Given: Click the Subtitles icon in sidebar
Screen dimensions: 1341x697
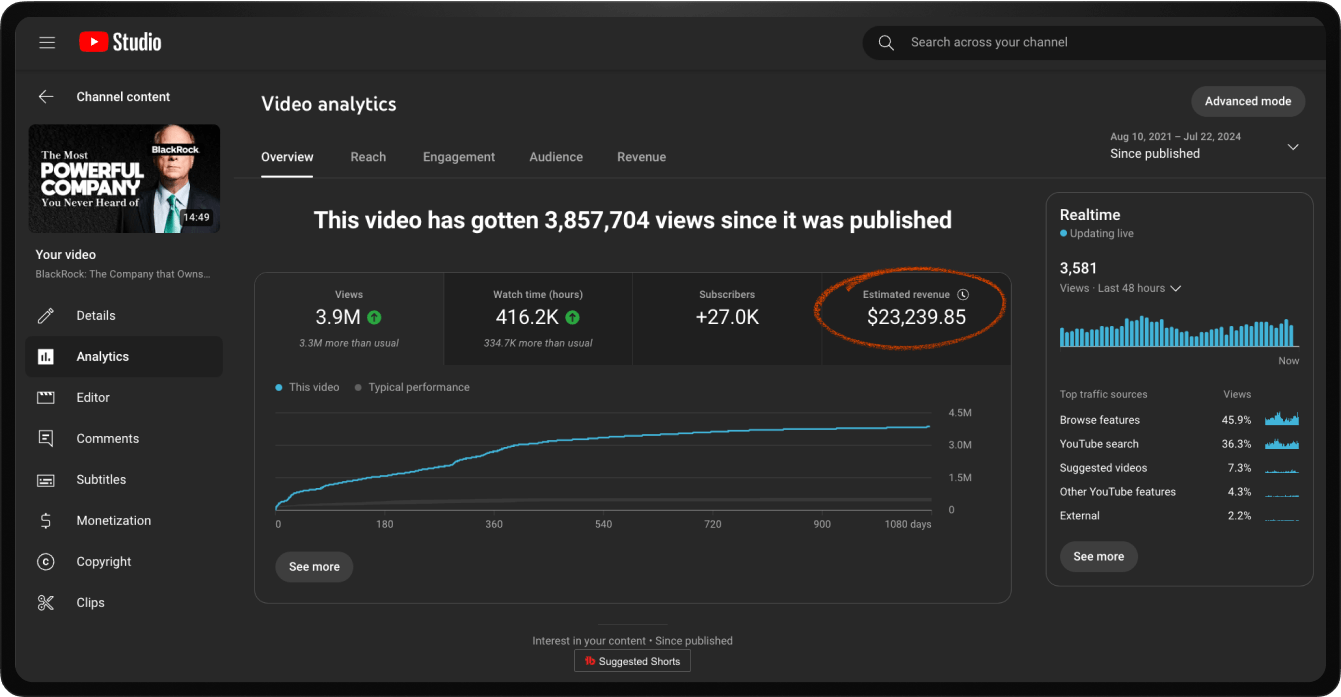Looking at the screenshot, I should click(46, 480).
